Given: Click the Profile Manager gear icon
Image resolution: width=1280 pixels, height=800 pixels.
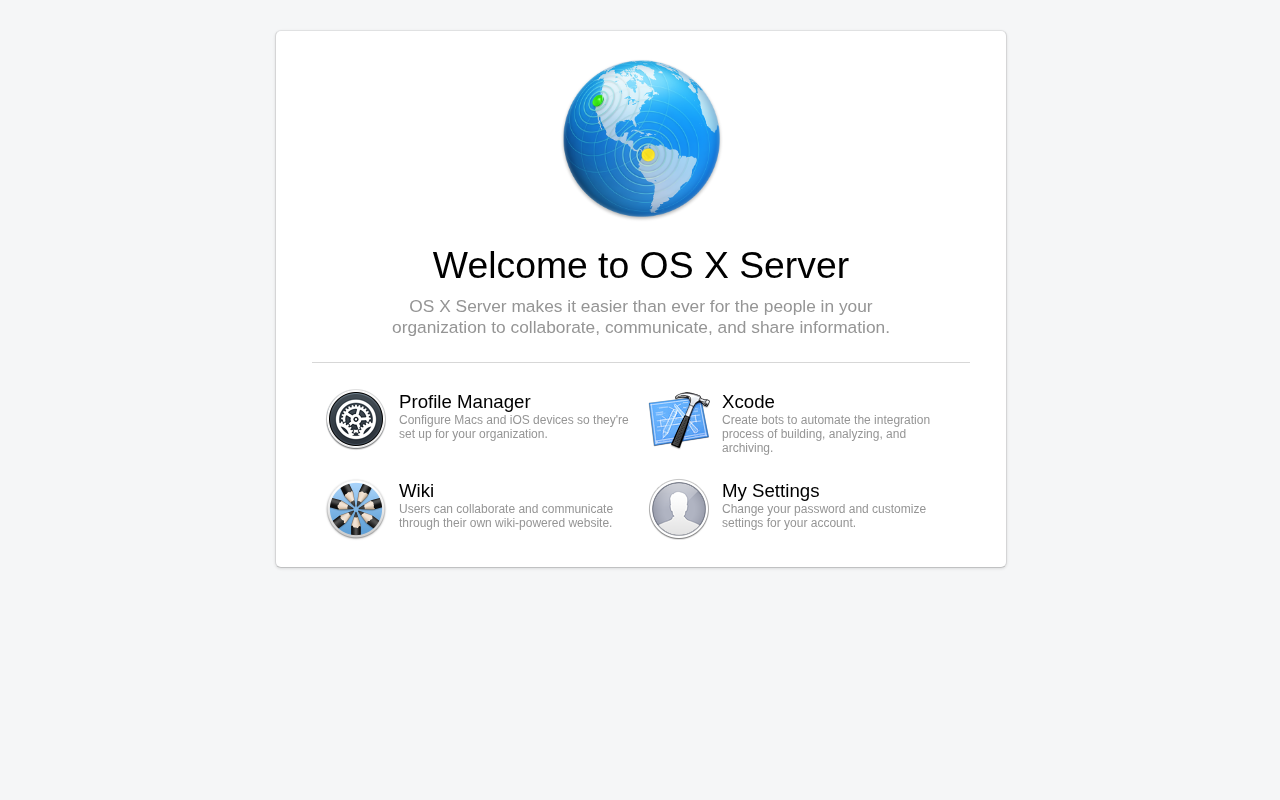Looking at the screenshot, I should point(356,420).
